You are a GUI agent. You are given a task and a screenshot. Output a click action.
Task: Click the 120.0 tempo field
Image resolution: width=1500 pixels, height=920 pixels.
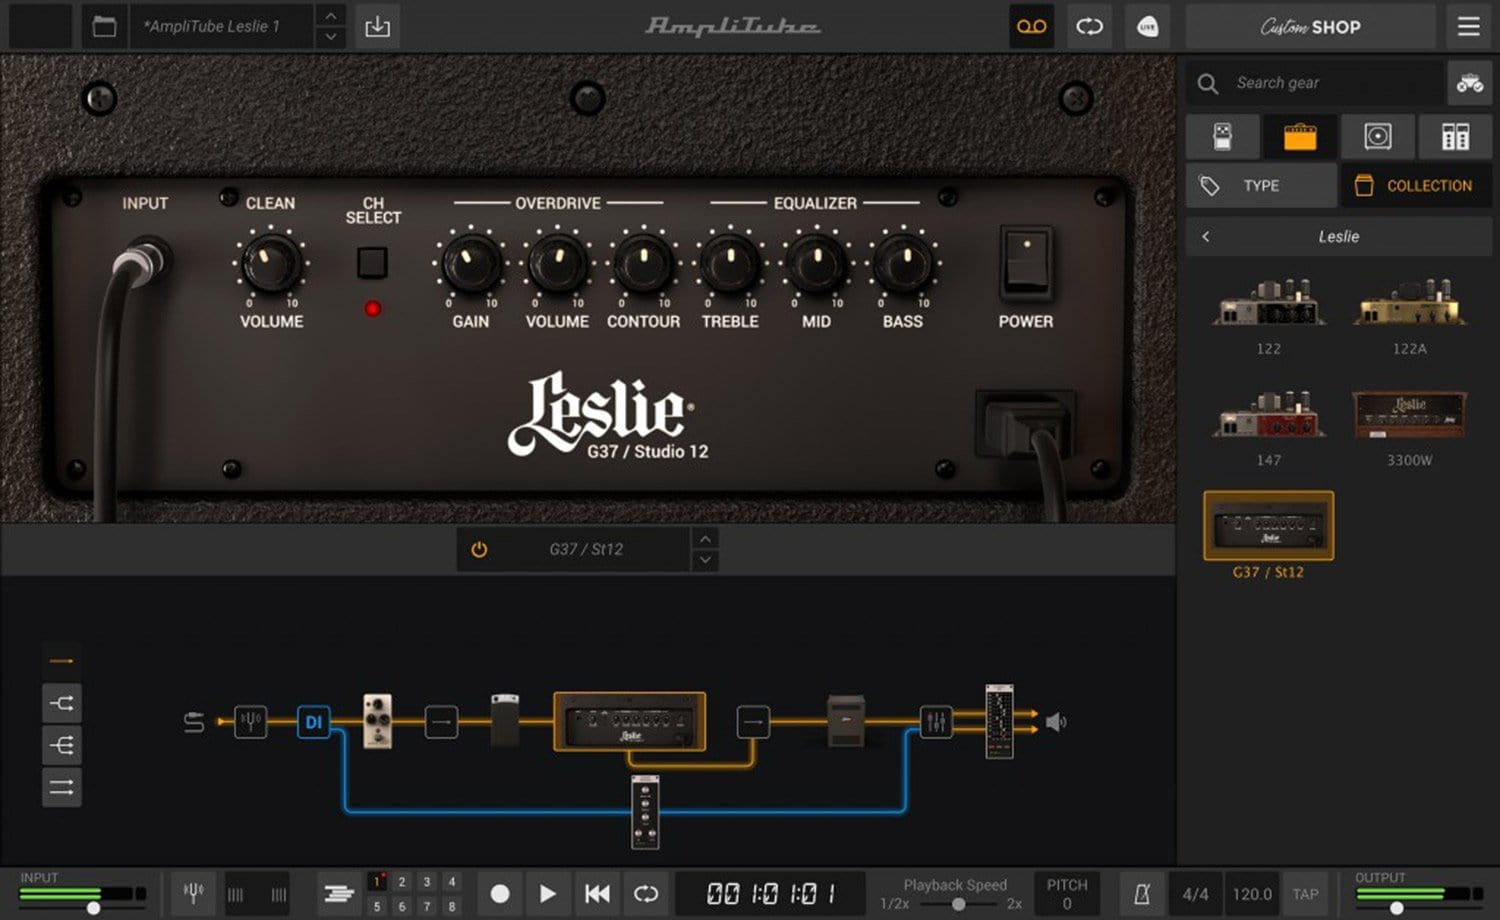tap(1252, 894)
